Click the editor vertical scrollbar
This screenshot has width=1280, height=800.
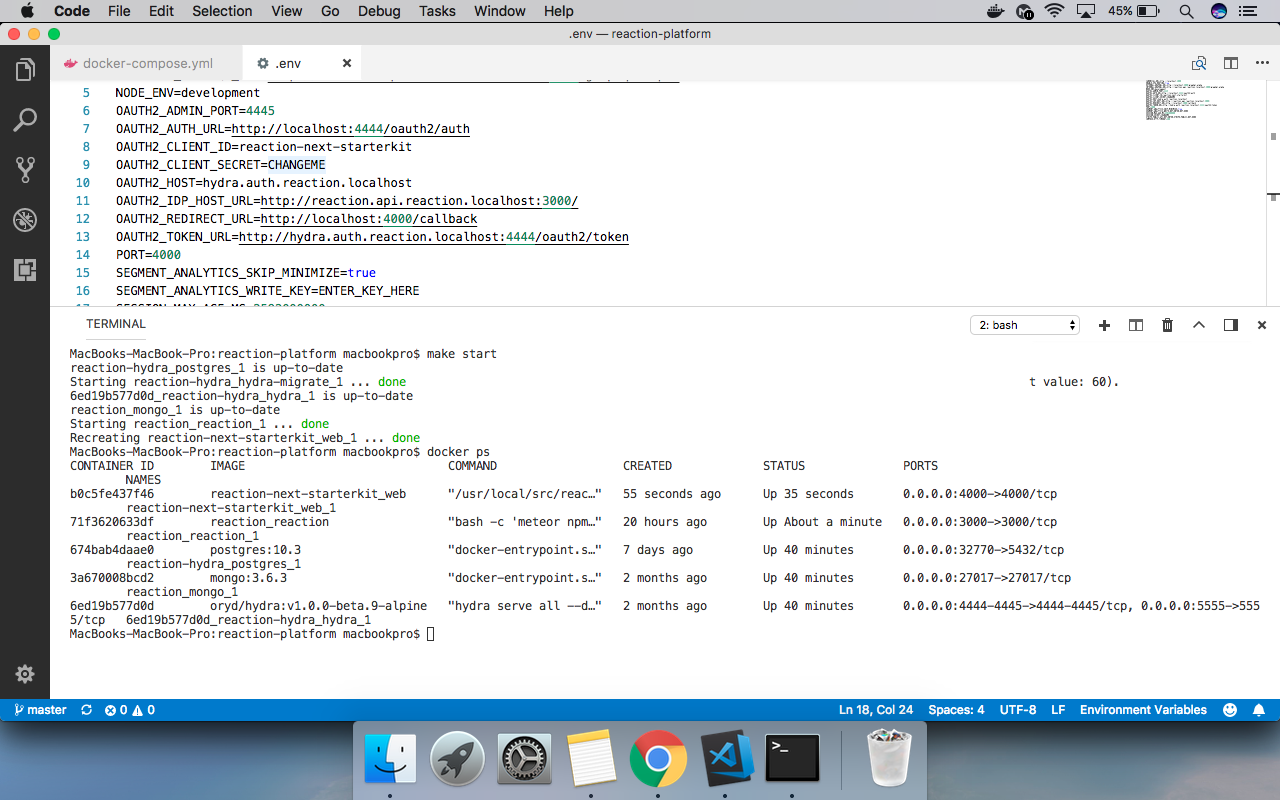click(1273, 136)
